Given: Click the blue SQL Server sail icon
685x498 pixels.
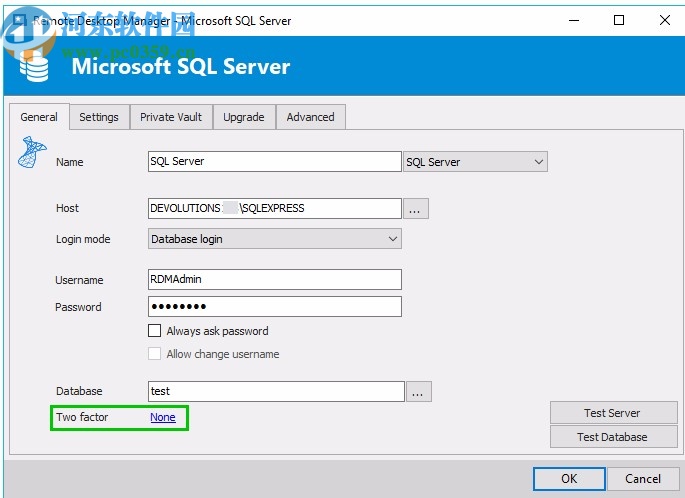Looking at the screenshot, I should (32, 152).
